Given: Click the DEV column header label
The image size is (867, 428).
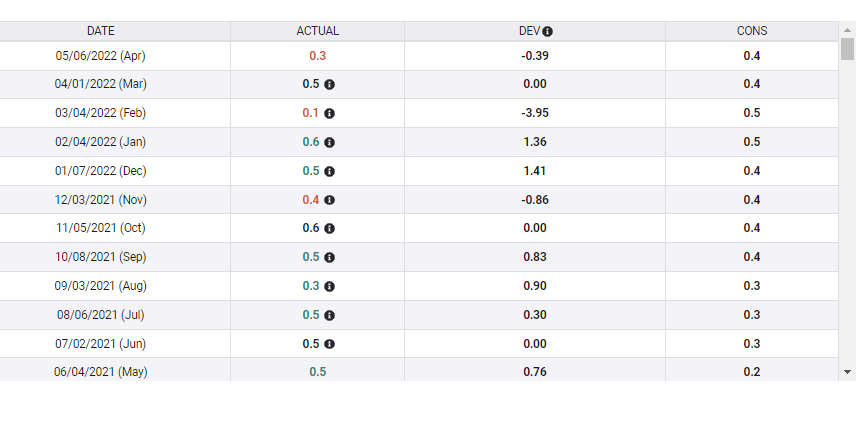Looking at the screenshot, I should [529, 31].
